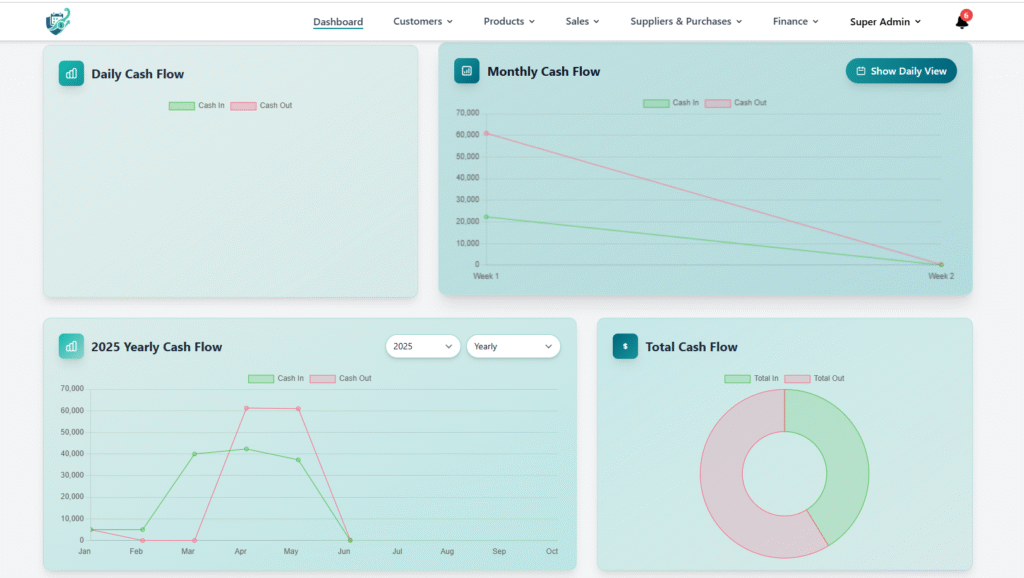Open the 2025 year dropdown
Viewport: 1024px width, 578px height.
coord(422,346)
